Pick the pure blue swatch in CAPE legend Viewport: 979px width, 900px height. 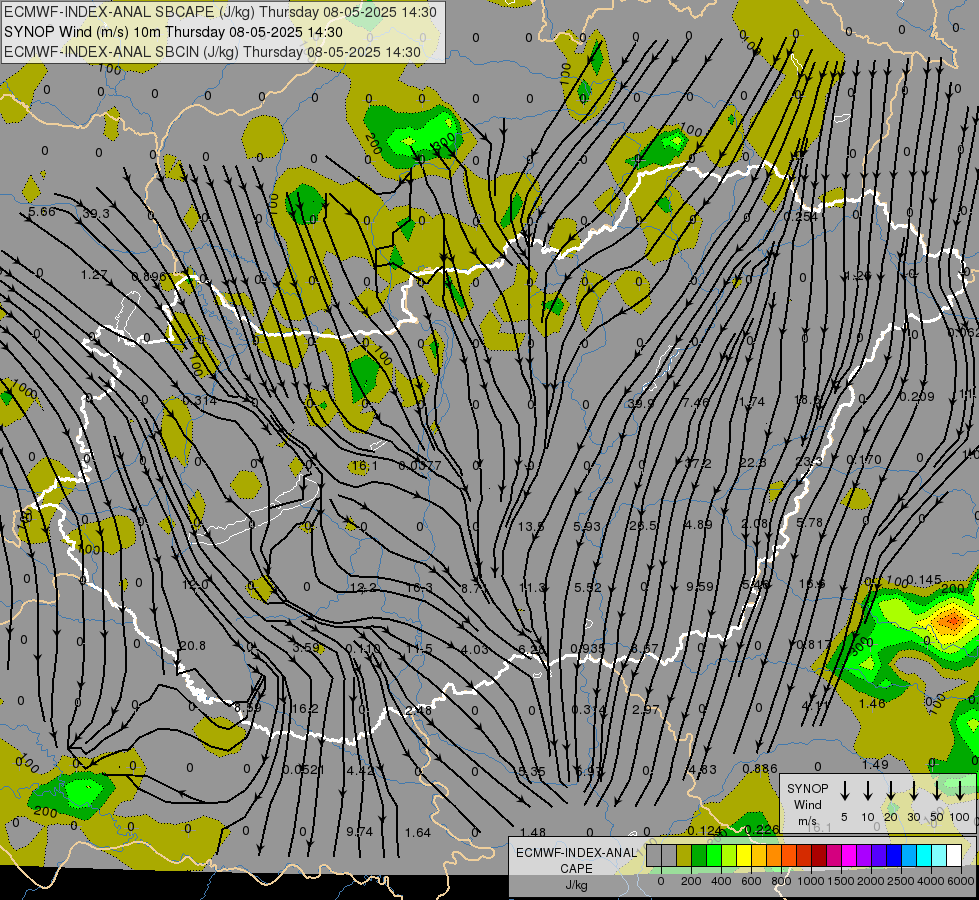(893, 856)
